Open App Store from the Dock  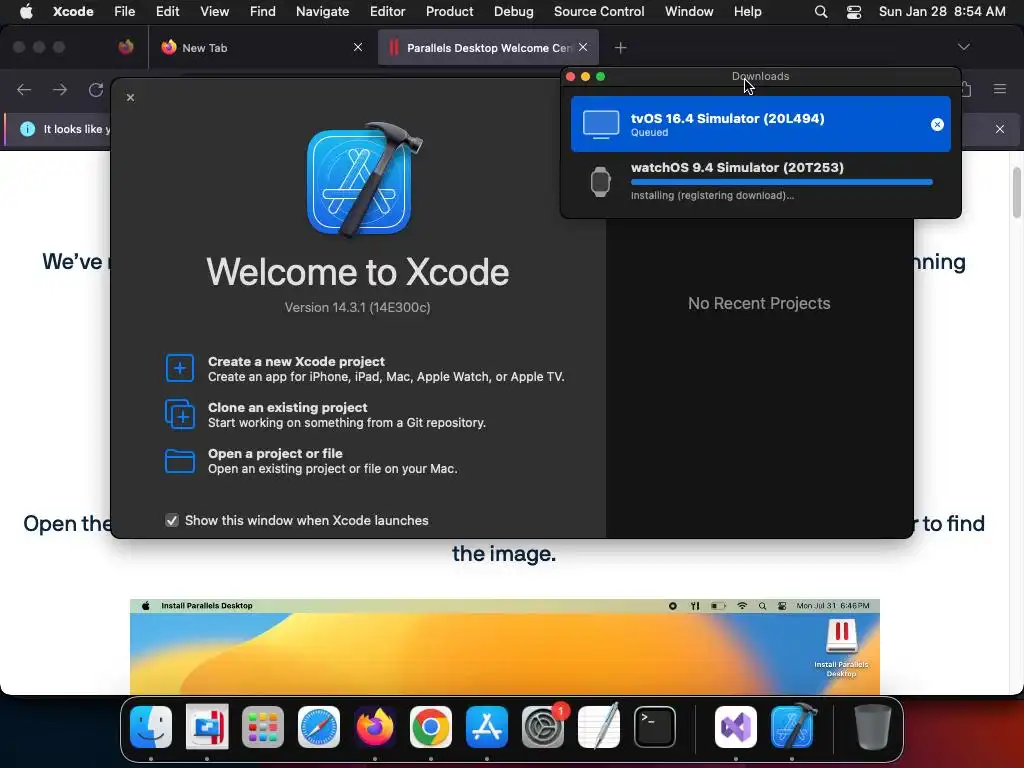487,726
